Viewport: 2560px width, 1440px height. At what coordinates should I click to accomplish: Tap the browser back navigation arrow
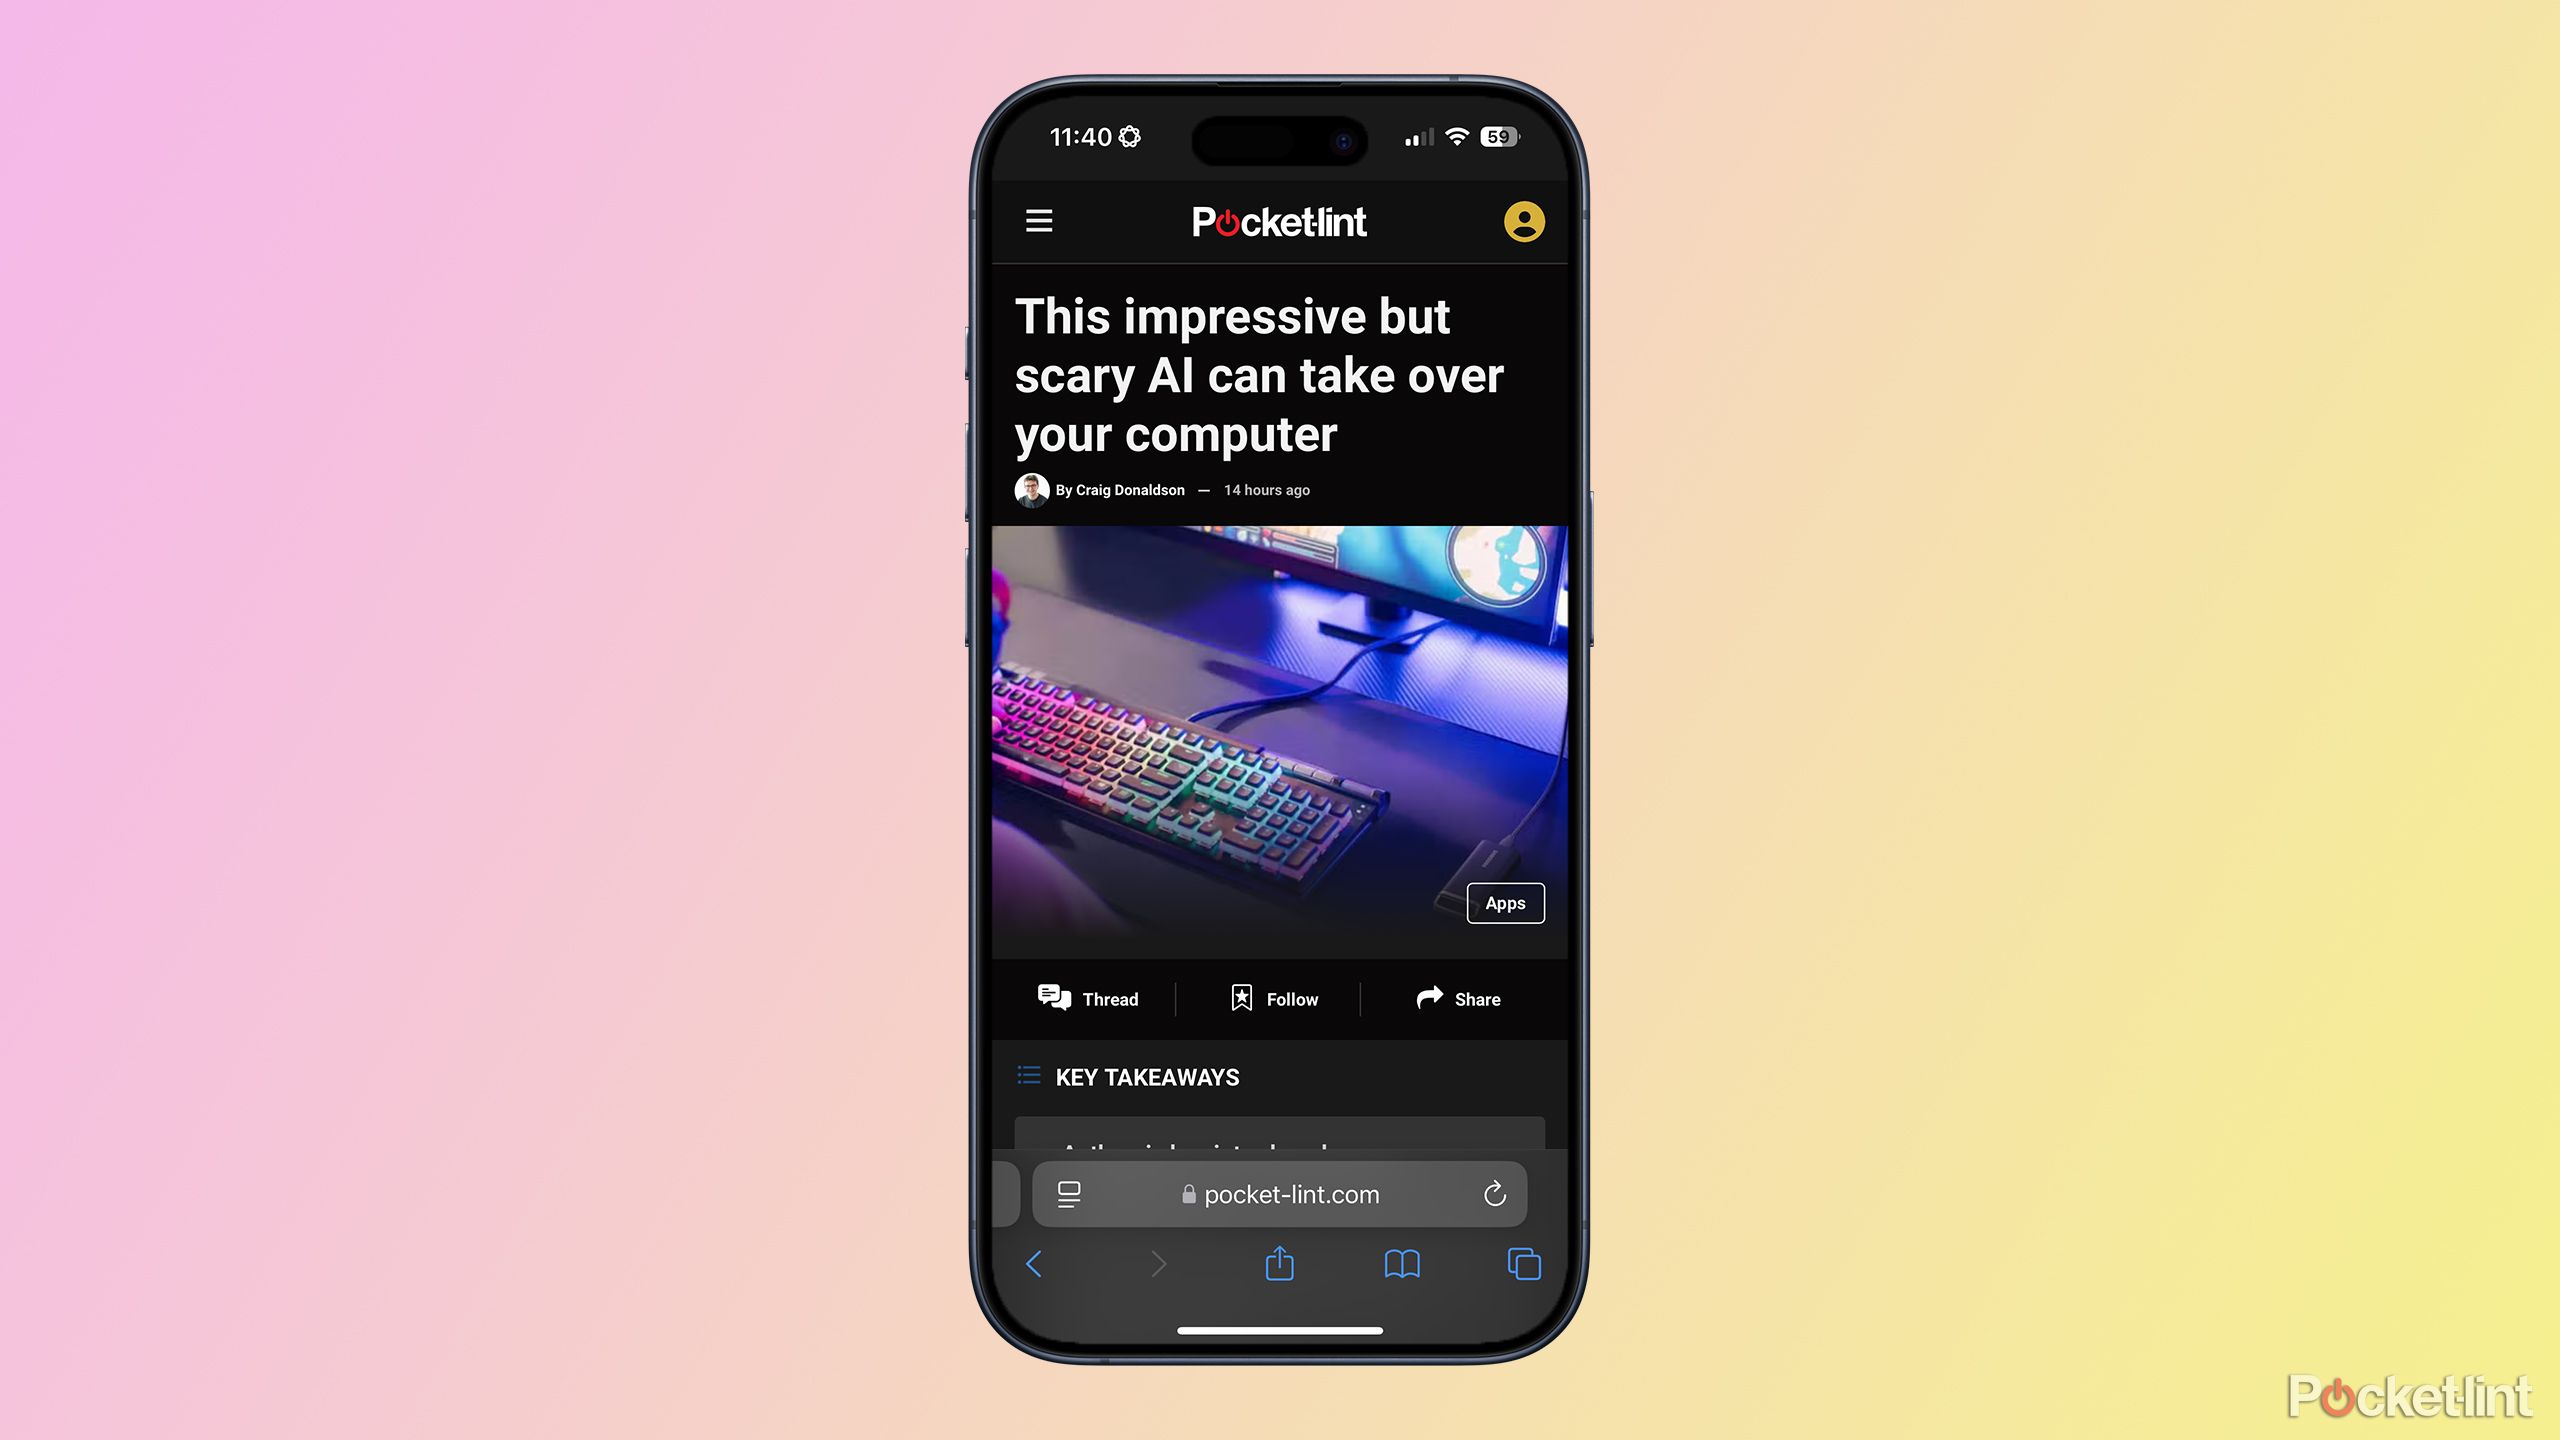tap(1037, 1262)
